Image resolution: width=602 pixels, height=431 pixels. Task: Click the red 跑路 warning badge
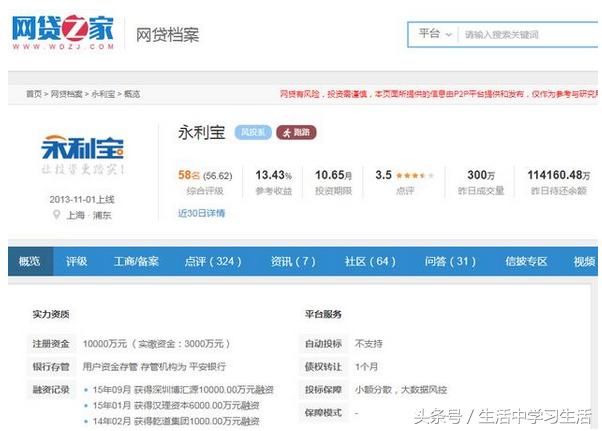pos(296,132)
